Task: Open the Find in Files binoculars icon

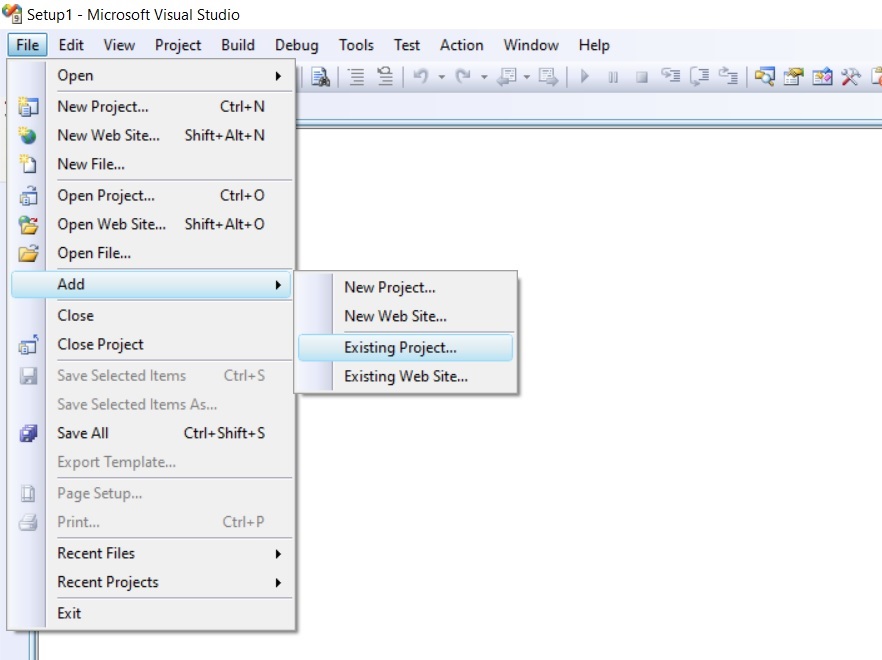Action: [320, 75]
